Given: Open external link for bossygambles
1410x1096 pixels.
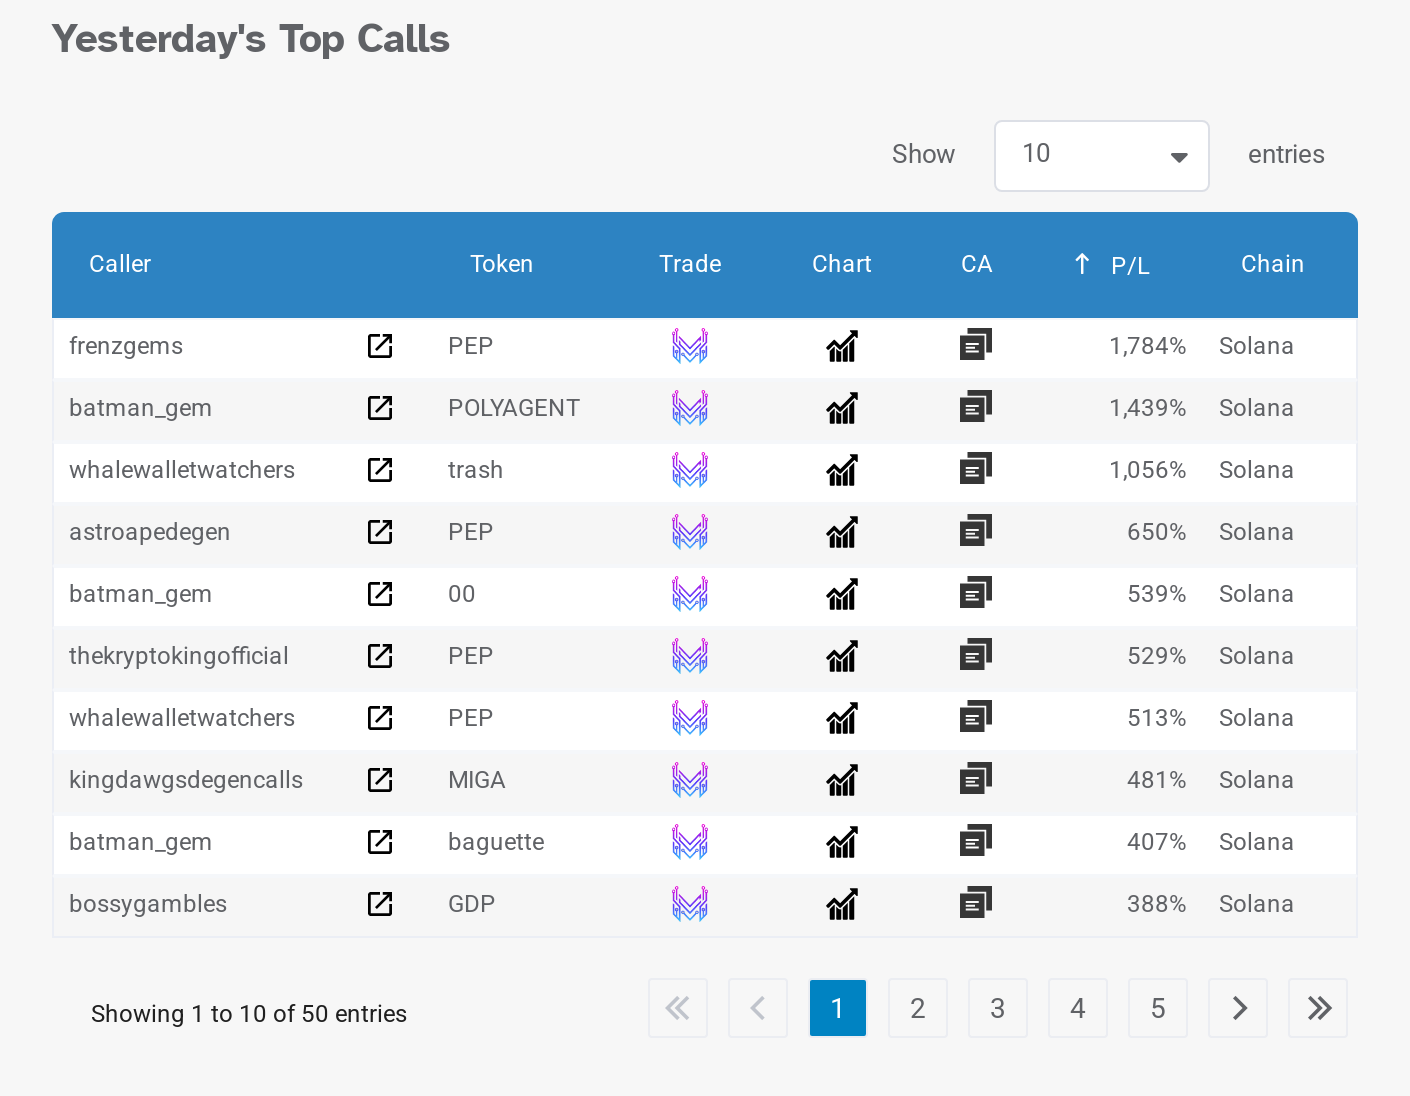Looking at the screenshot, I should pyautogui.click(x=380, y=904).
